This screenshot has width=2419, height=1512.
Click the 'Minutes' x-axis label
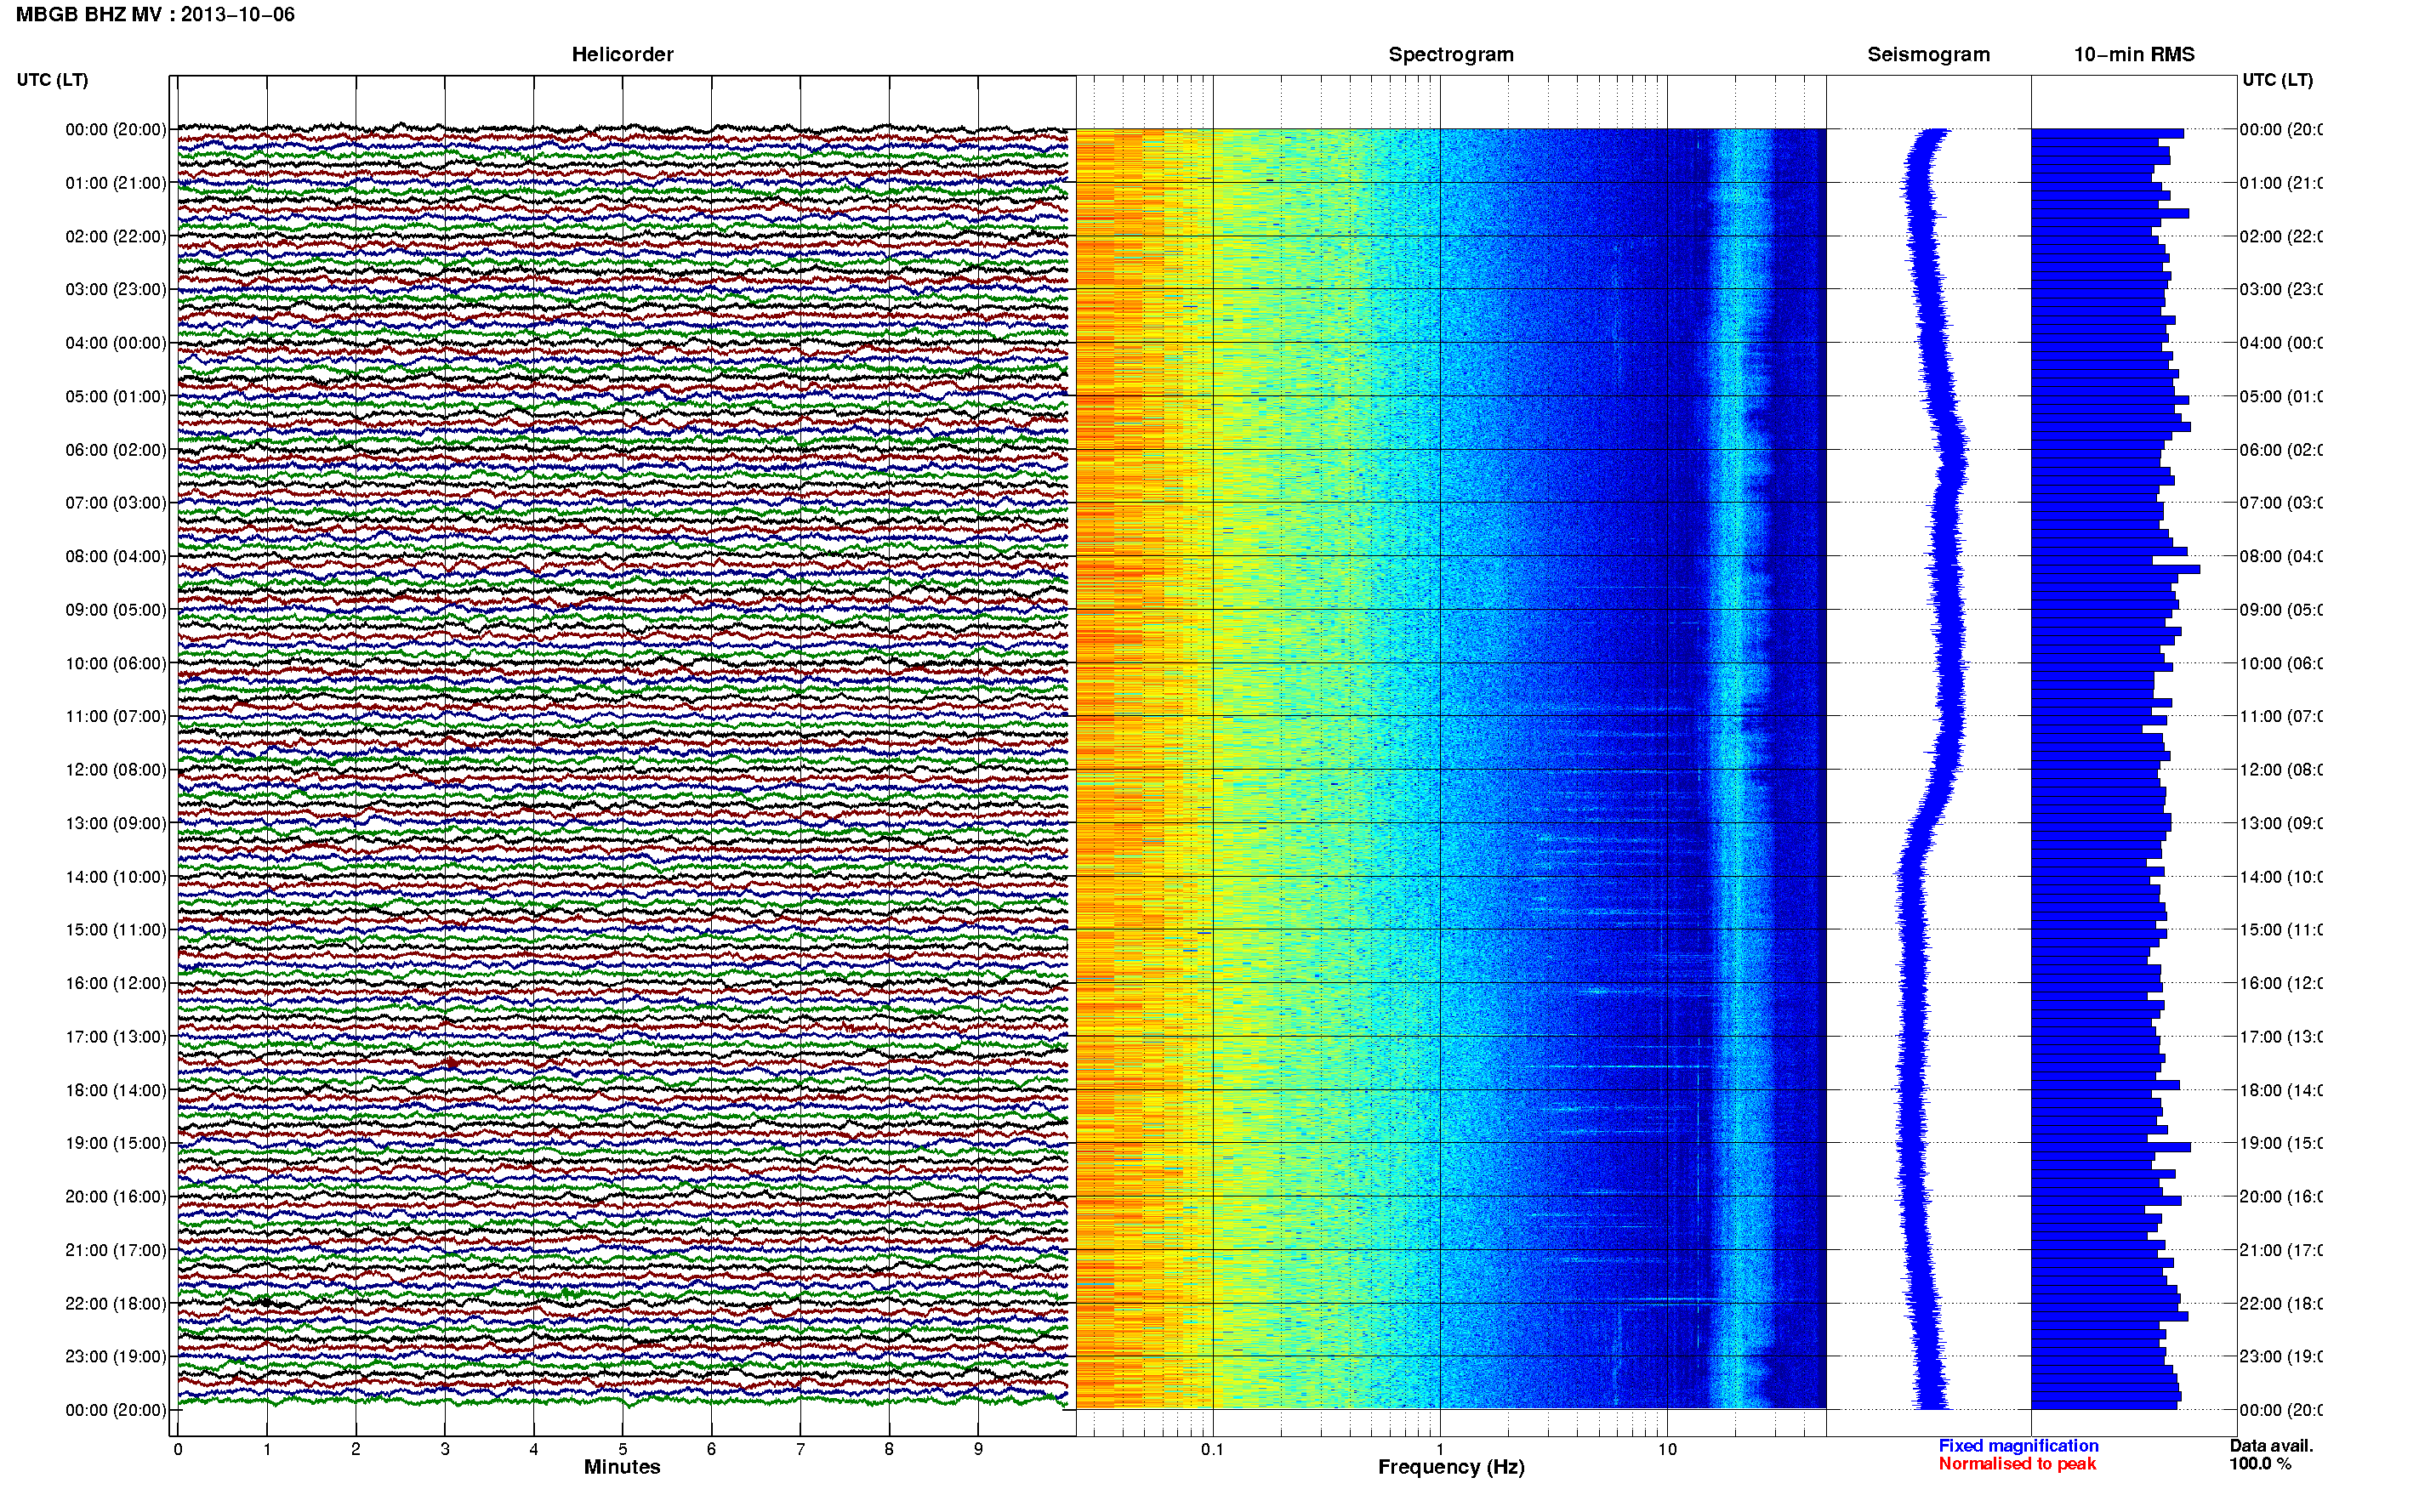[x=622, y=1467]
